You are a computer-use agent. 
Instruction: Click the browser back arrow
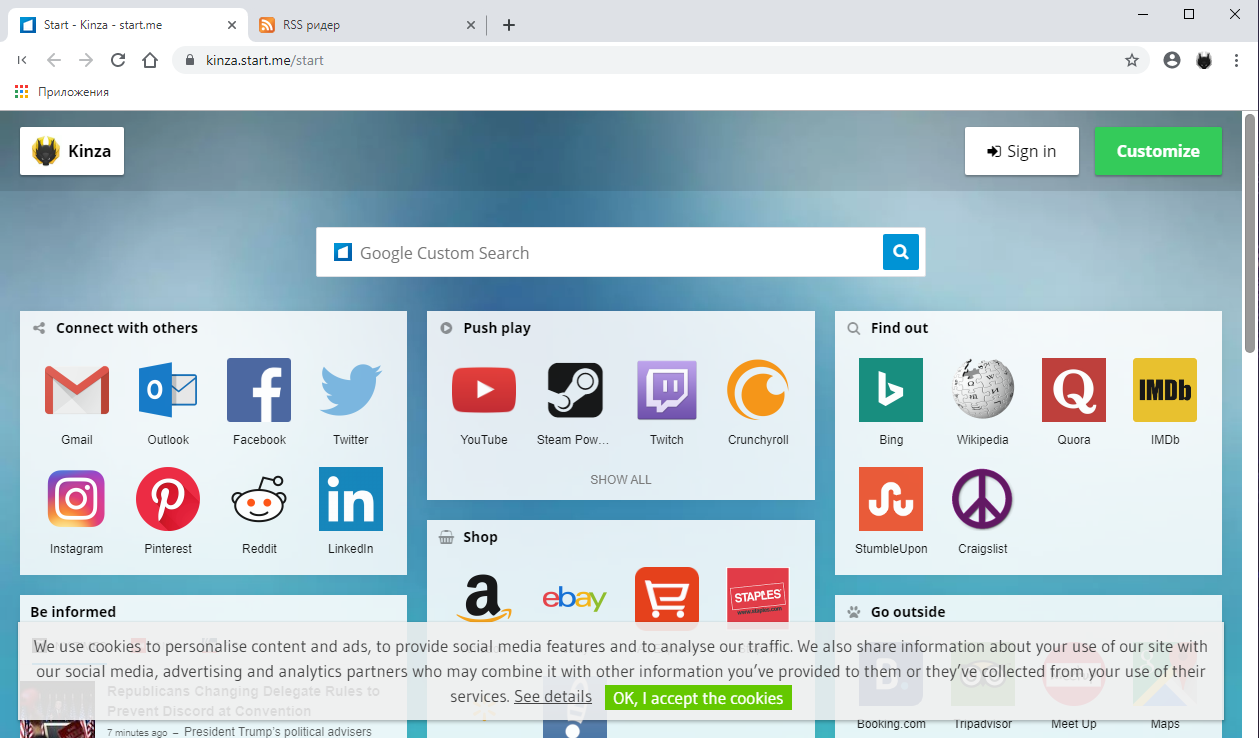[54, 60]
